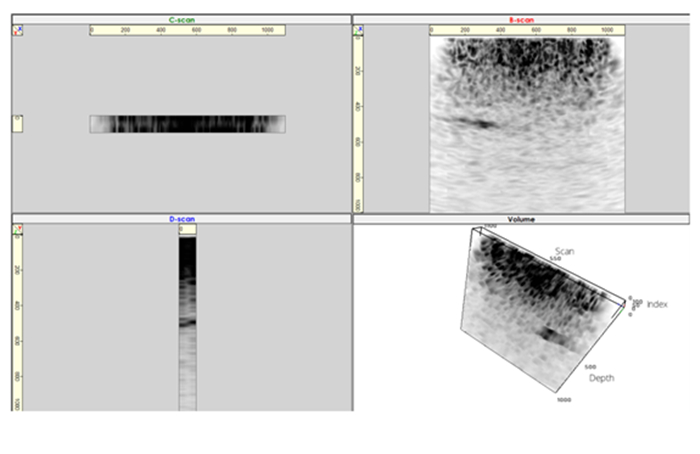Activate the Volume panel title bar
The height and width of the screenshot is (454, 700).
tap(520, 218)
